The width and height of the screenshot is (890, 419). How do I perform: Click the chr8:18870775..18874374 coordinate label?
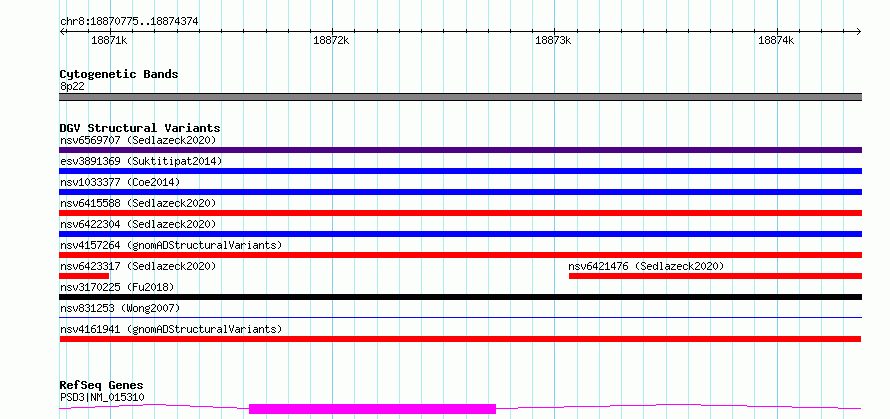129,22
